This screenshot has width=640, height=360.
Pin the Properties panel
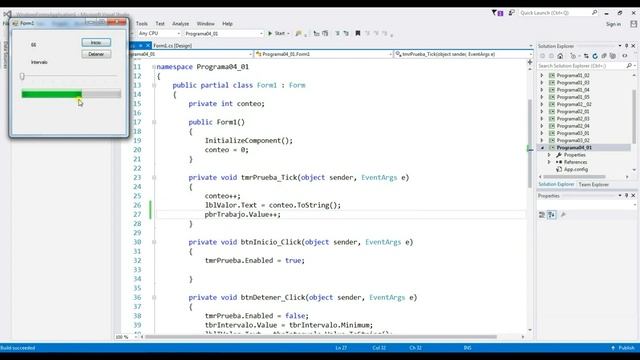pyautogui.click(x=627, y=196)
